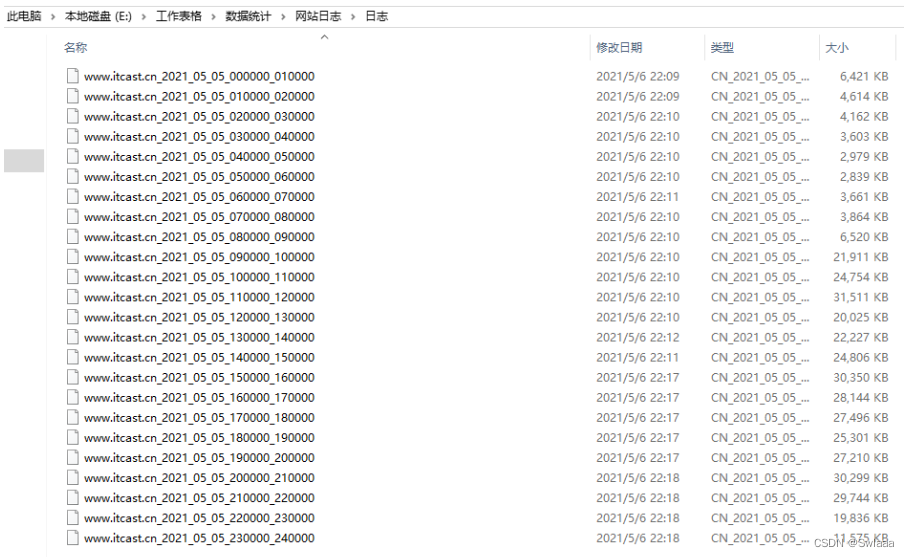The width and height of the screenshot is (909, 557).
Task: Click date 2021/5/6 22:12
Action: click(x=638, y=337)
